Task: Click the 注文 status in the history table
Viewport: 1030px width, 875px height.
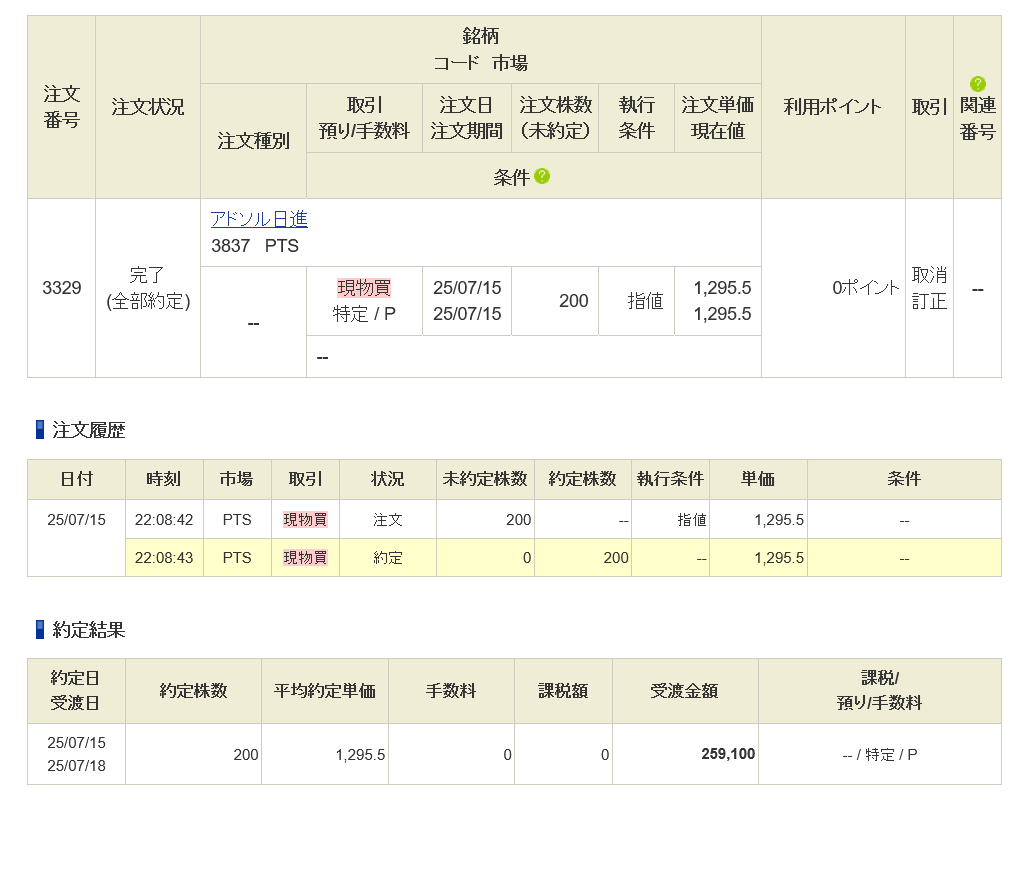Action: pos(388,520)
